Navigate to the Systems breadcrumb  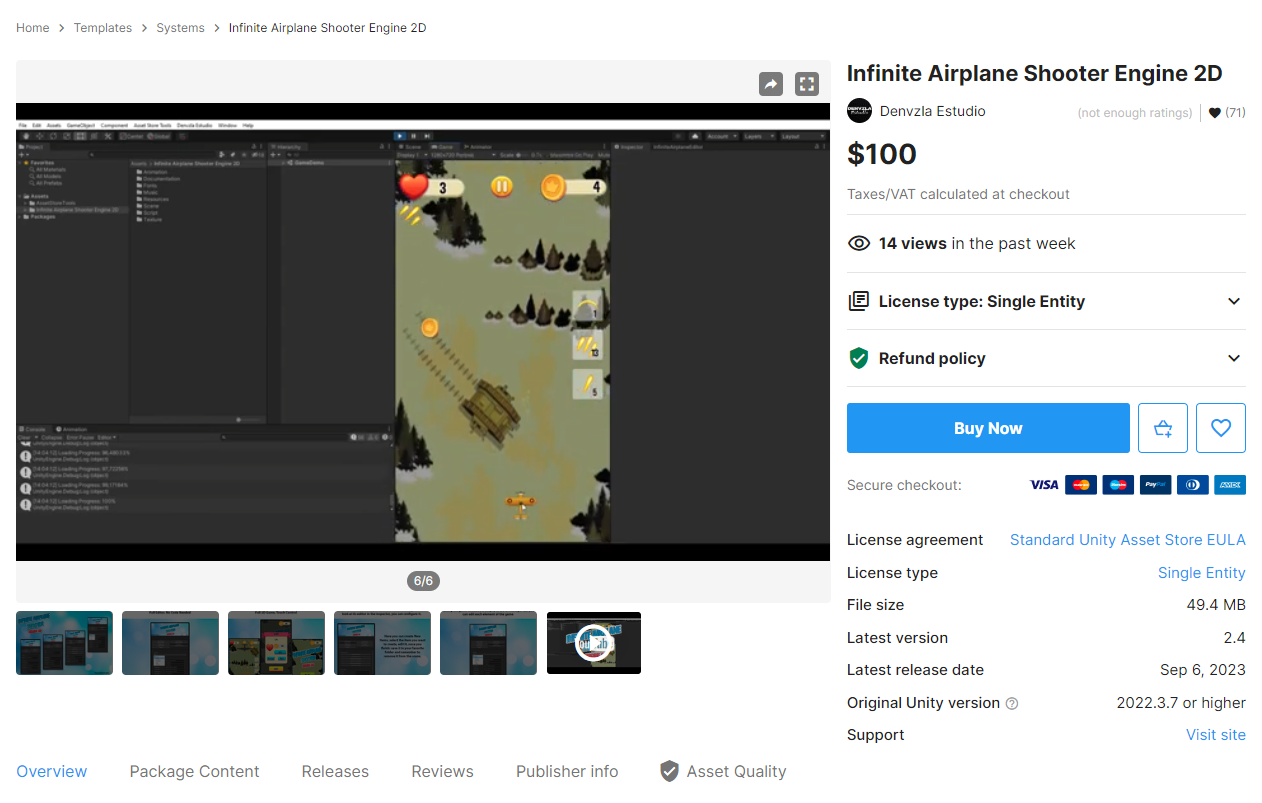180,28
